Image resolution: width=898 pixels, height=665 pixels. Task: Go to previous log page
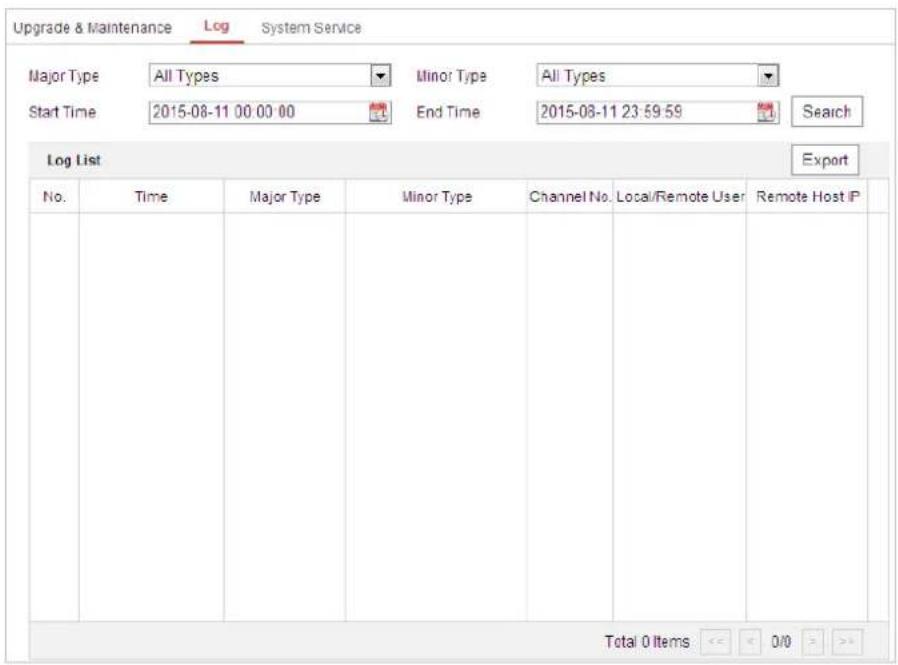pyautogui.click(x=750, y=642)
